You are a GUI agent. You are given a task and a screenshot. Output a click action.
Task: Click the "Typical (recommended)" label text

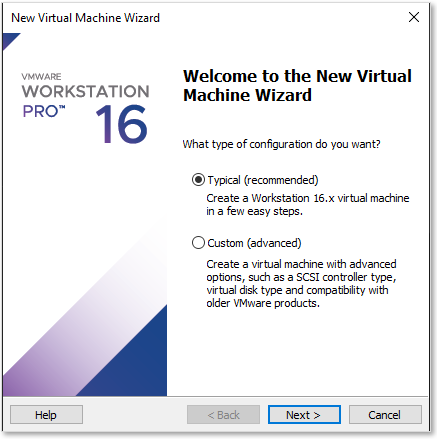pyautogui.click(x=263, y=180)
